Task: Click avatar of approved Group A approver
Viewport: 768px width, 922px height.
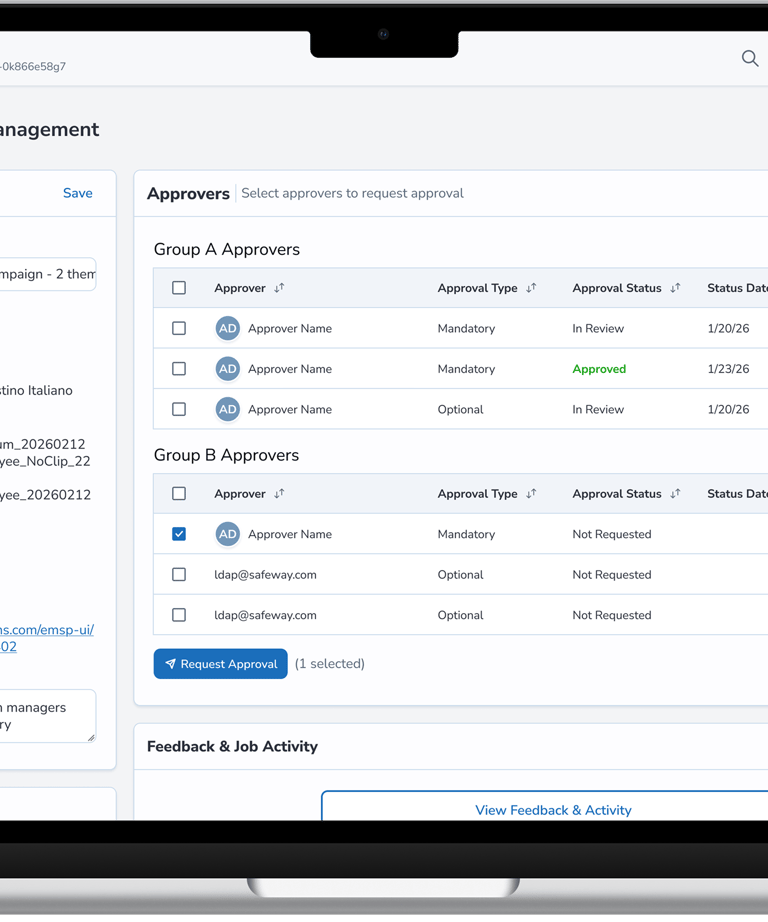Action: [228, 369]
